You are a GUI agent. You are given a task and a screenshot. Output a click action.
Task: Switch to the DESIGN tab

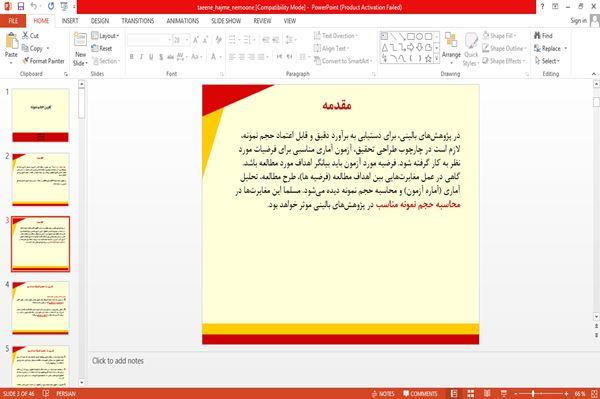click(100, 21)
